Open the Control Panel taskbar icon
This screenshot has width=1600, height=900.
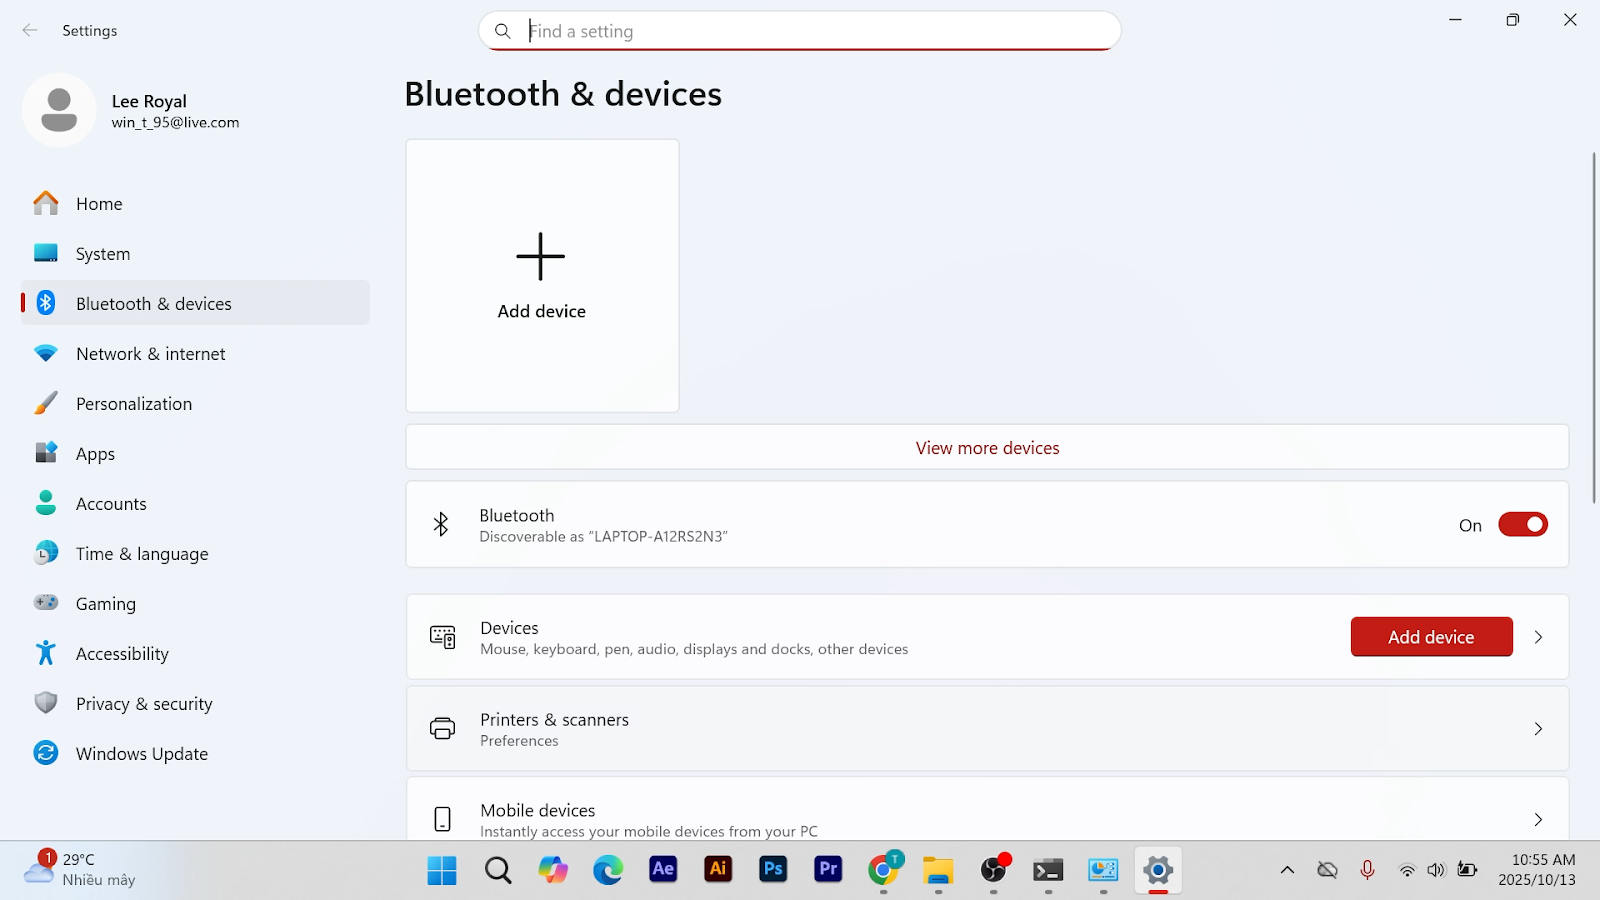[x=1103, y=871]
